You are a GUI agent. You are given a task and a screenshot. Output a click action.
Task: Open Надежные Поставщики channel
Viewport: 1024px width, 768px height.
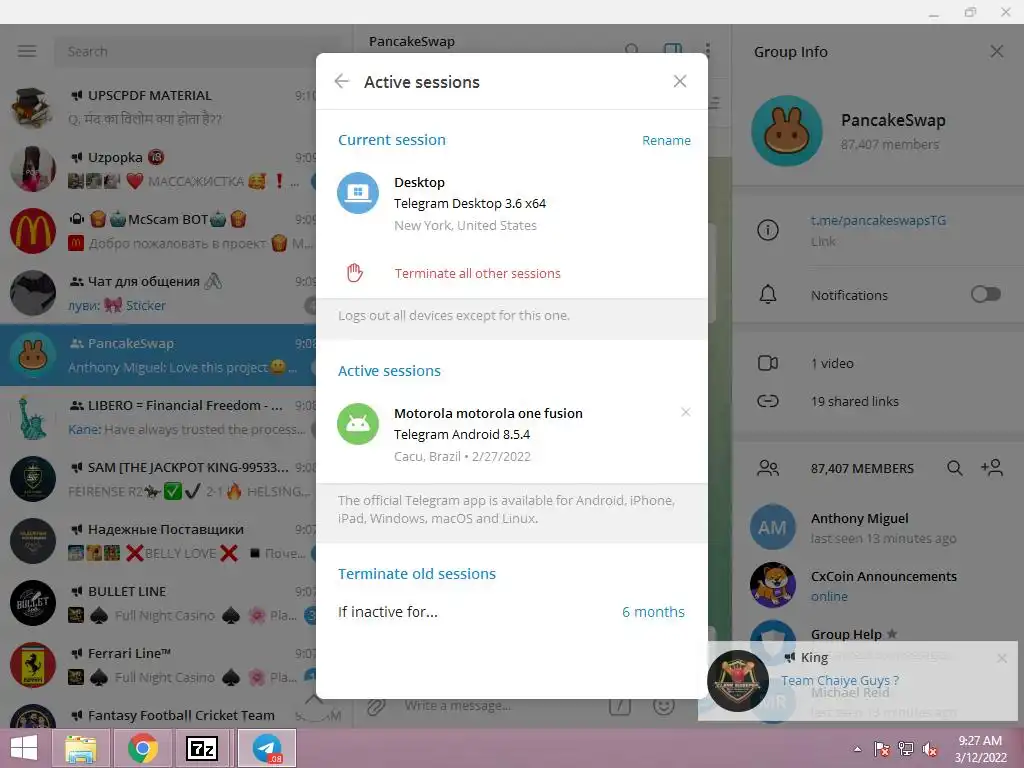click(x=158, y=541)
